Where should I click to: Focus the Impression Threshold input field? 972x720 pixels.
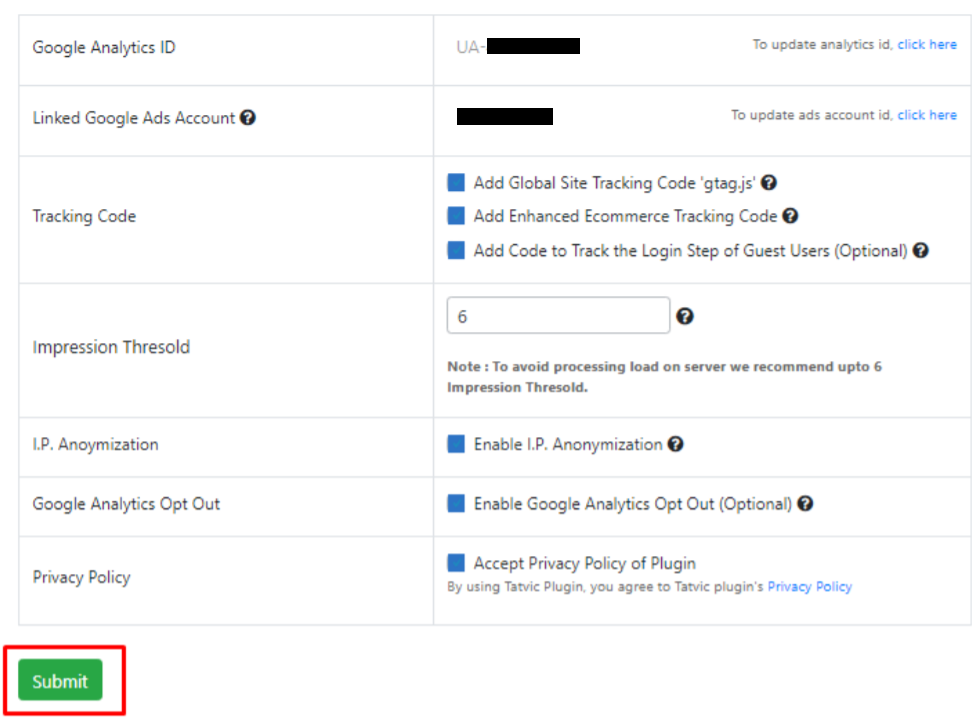pyautogui.click(x=558, y=316)
